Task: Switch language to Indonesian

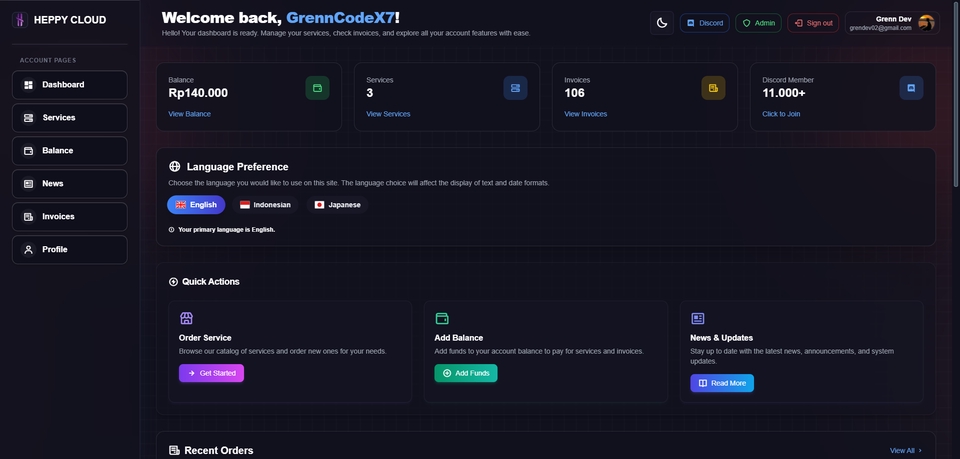Action: click(x=265, y=205)
